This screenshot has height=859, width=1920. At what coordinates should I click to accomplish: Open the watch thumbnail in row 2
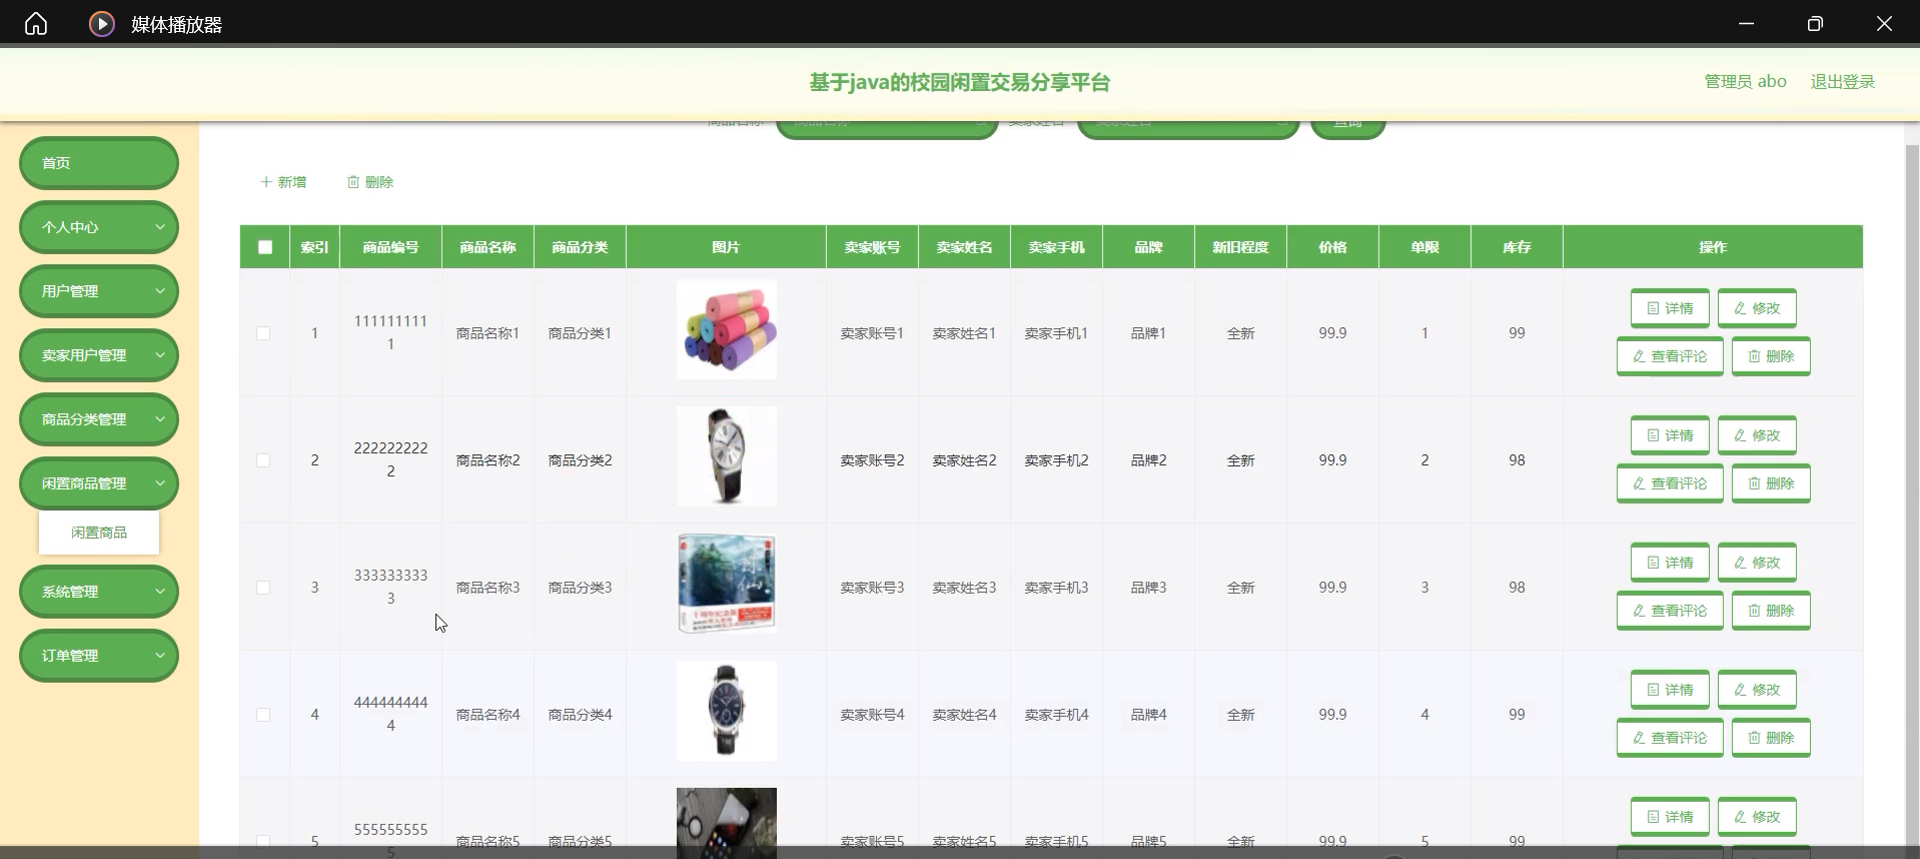(726, 456)
